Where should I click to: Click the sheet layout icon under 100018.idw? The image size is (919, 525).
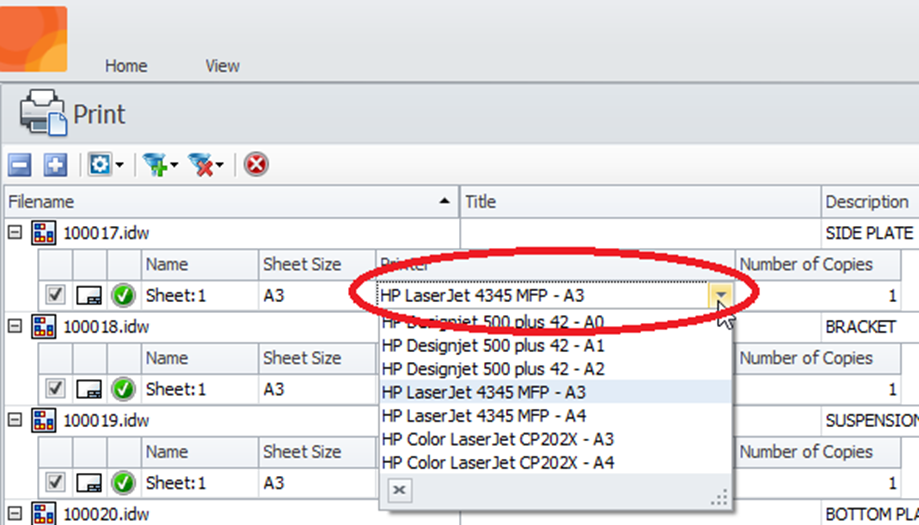(89, 390)
